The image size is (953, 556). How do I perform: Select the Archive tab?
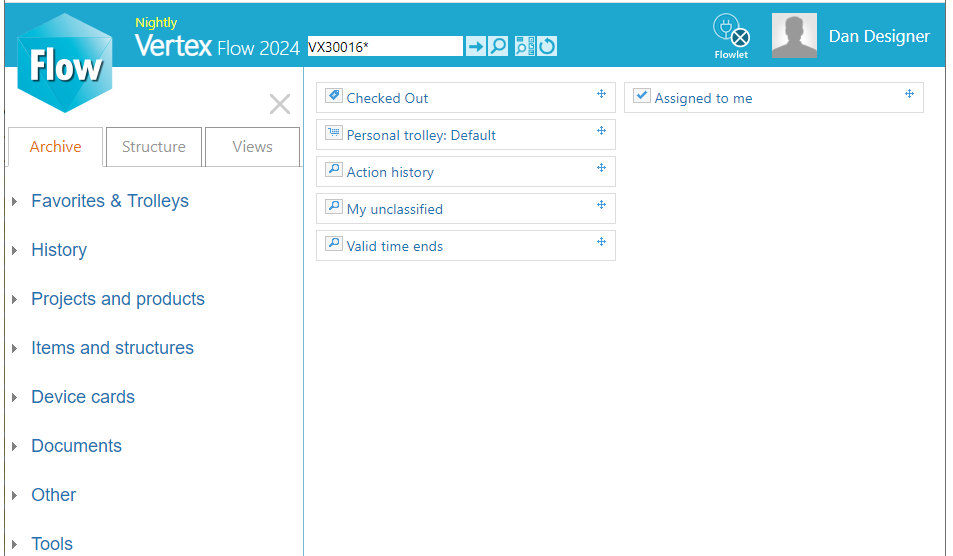click(55, 146)
